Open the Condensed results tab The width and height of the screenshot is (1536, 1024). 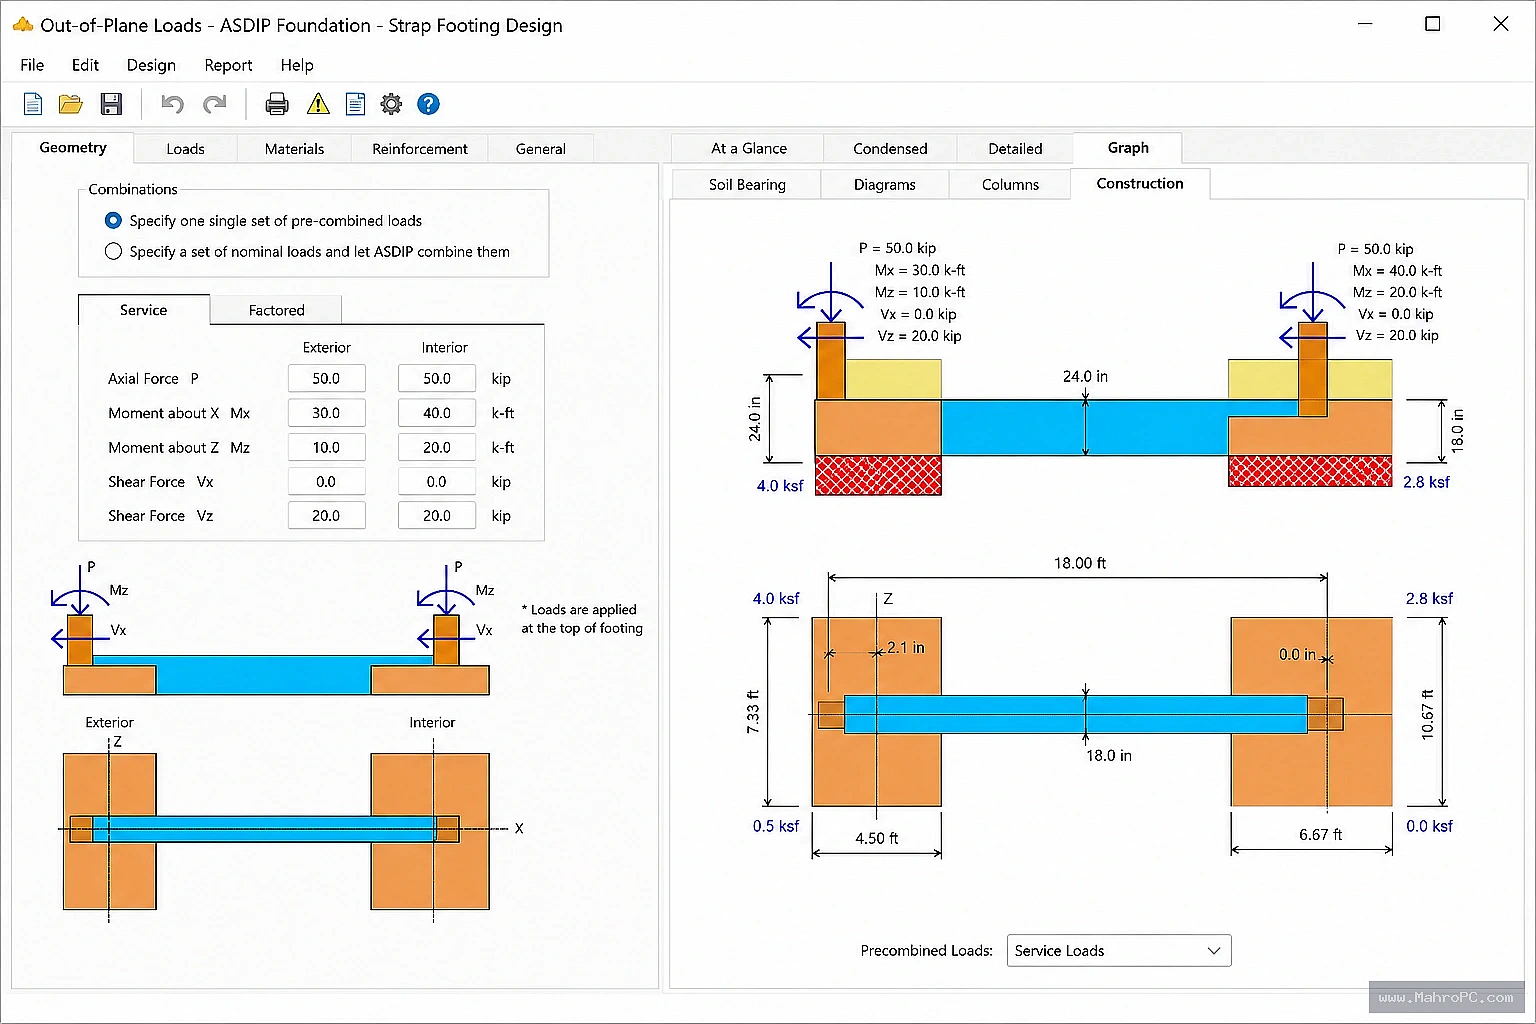890,148
